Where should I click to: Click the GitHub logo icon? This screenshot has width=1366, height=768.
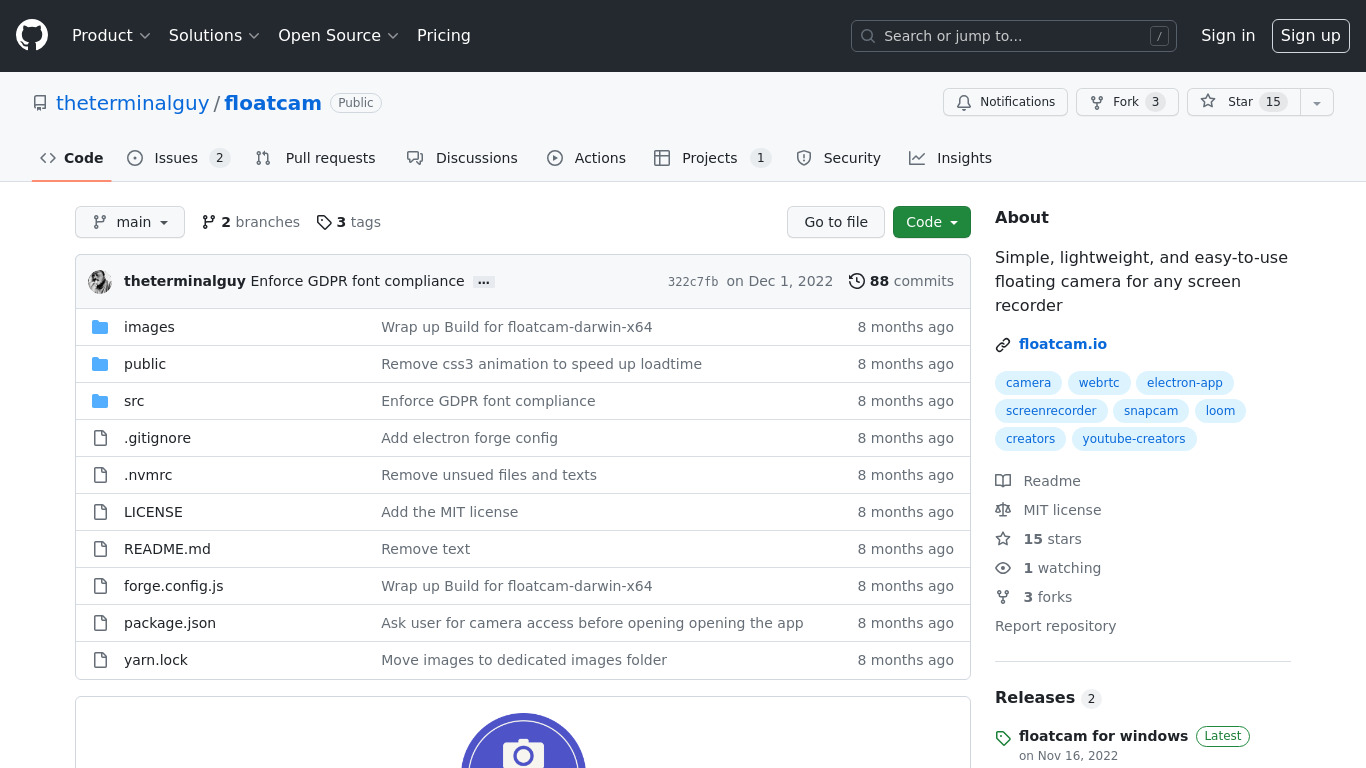pyautogui.click(x=32, y=35)
